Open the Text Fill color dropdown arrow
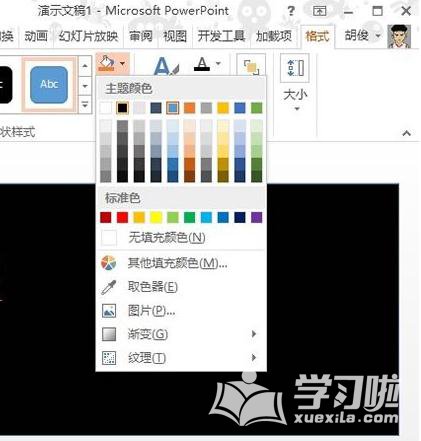 [218, 63]
